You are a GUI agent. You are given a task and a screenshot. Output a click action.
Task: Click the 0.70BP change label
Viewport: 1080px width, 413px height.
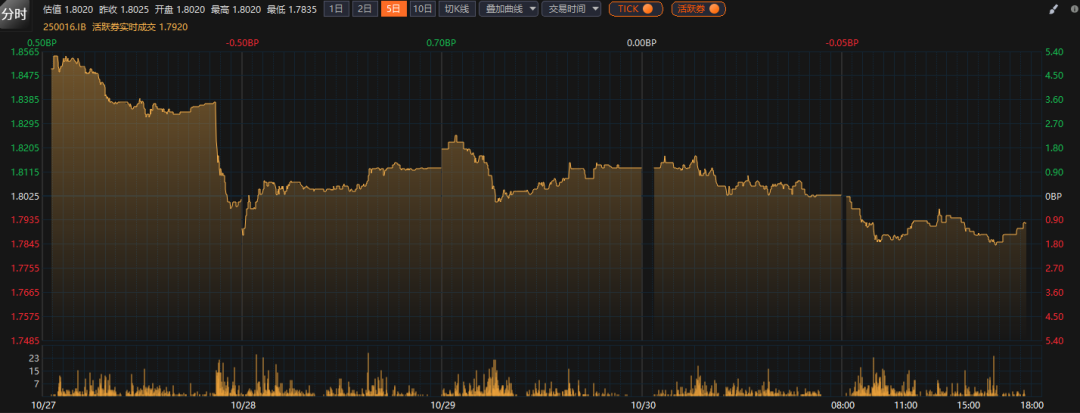pyautogui.click(x=440, y=43)
